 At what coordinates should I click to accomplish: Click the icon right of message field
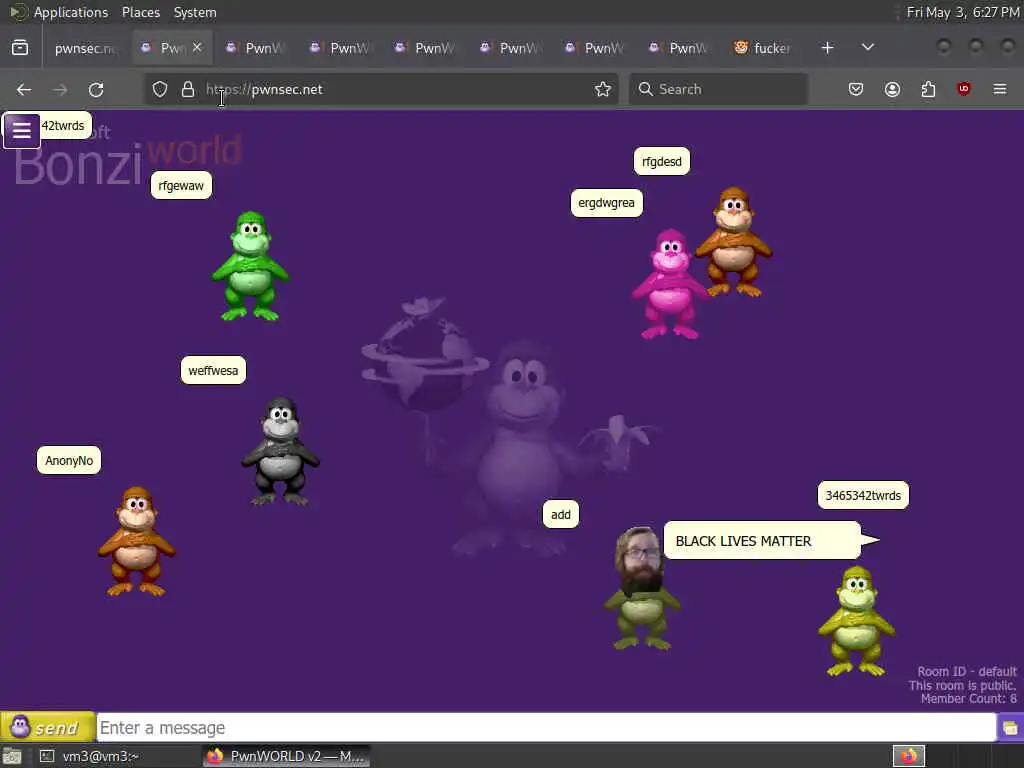coord(1010,728)
